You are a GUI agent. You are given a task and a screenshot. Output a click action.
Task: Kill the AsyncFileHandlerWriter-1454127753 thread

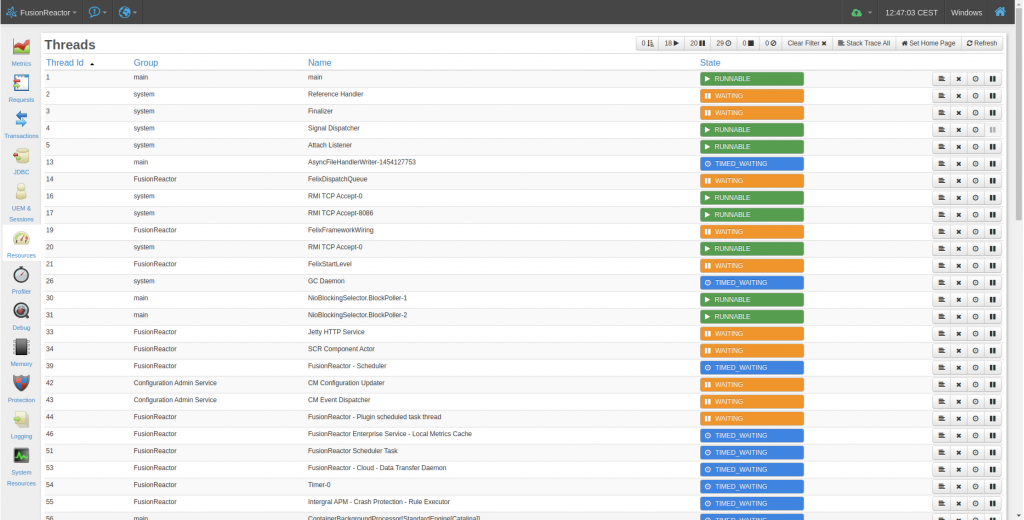pyautogui.click(x=958, y=164)
